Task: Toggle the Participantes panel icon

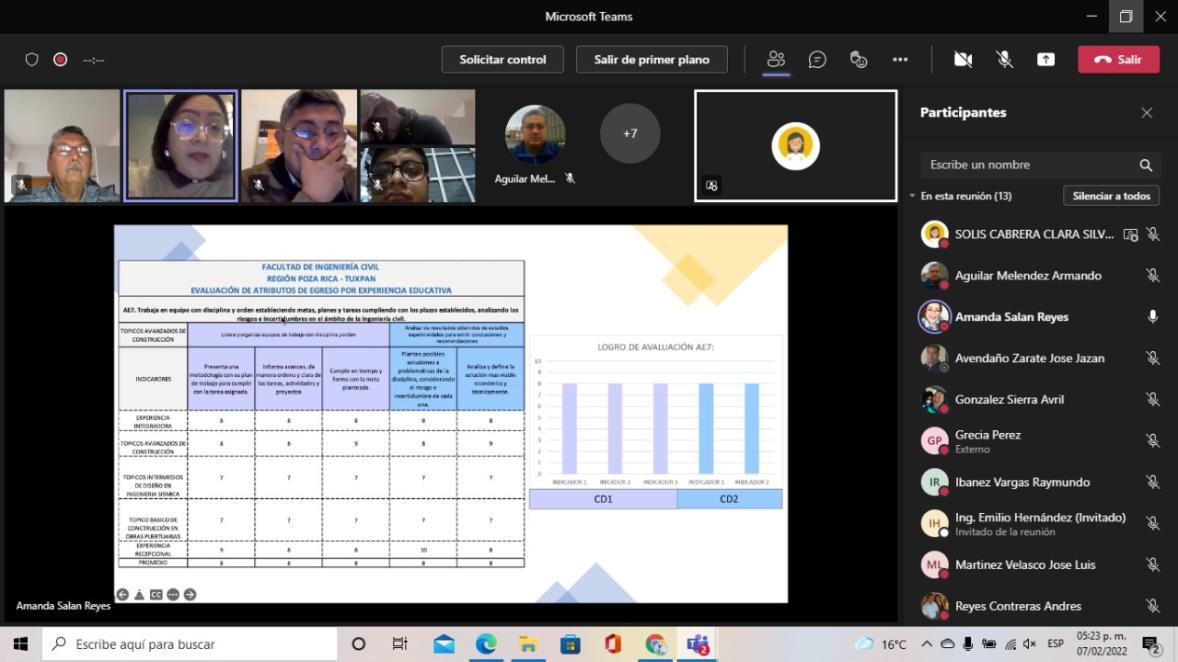Action: (x=776, y=60)
